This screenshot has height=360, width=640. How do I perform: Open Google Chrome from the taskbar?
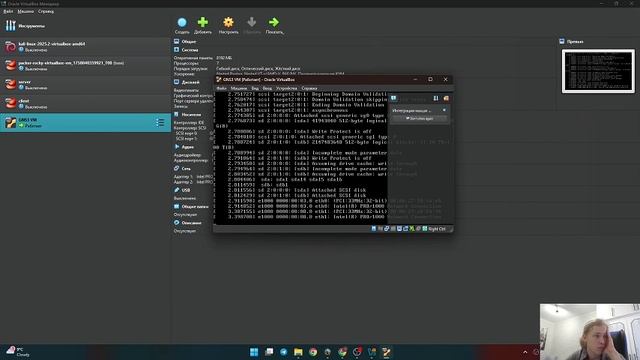(x=313, y=352)
